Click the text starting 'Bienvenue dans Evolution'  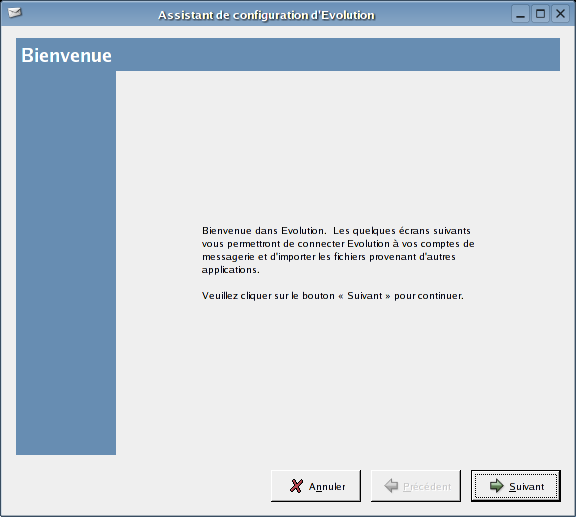[x=338, y=250]
